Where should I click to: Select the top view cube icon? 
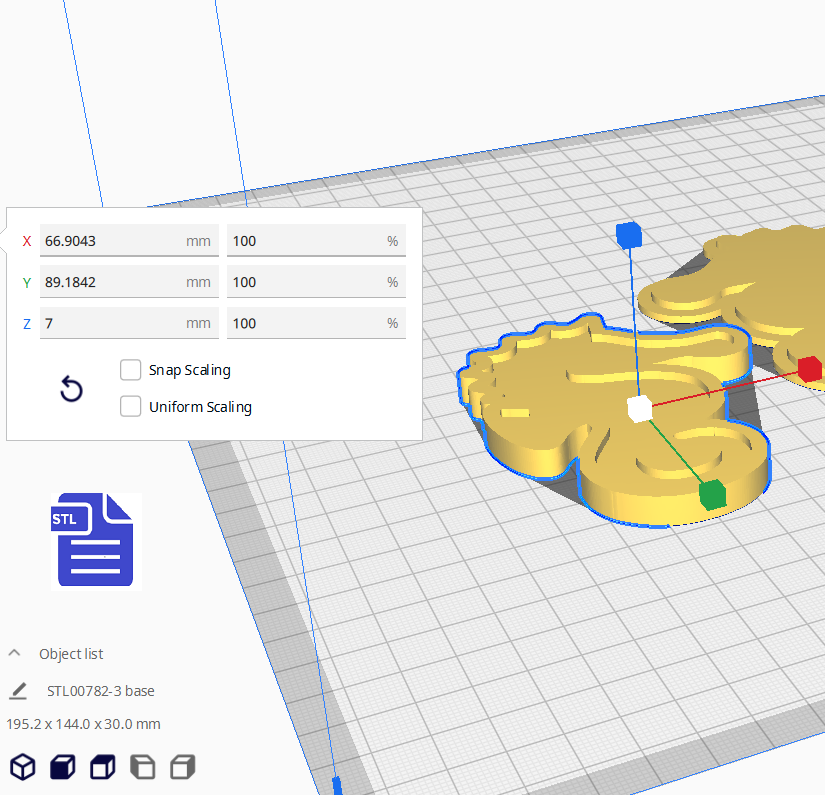click(x=102, y=767)
